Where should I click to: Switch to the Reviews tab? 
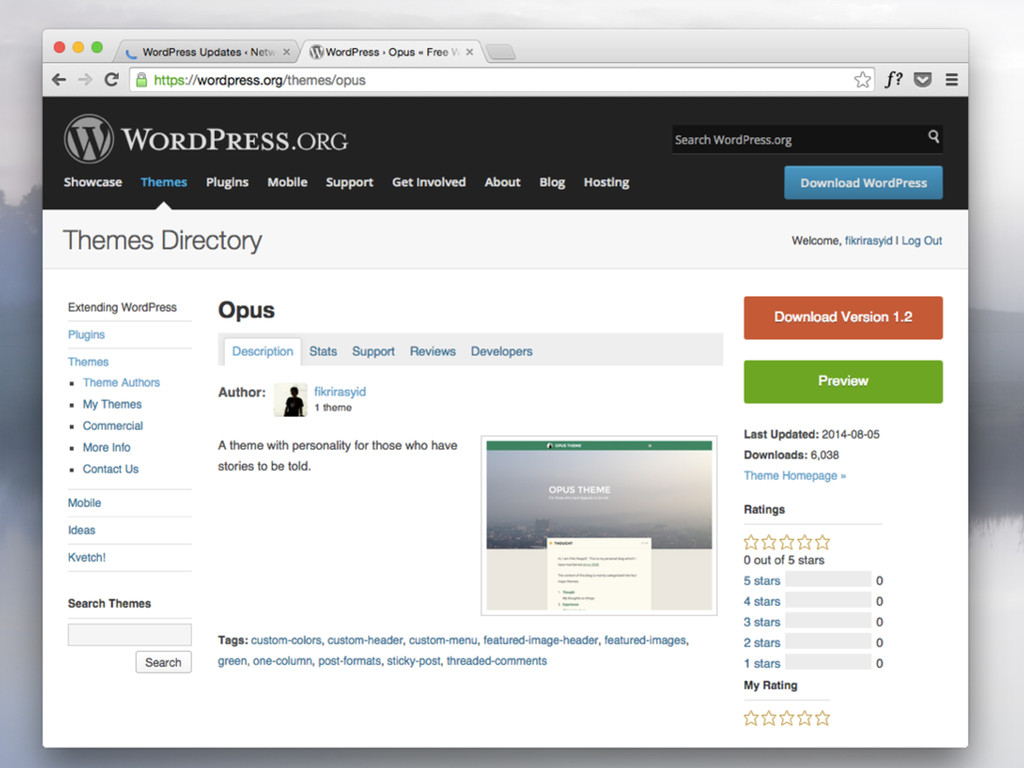tap(433, 351)
